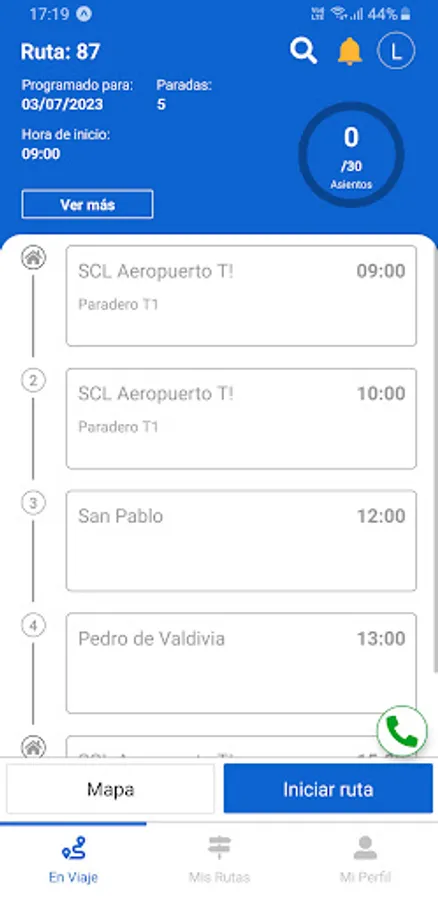438x900 pixels.
Task: Tap the battery indicator in status bar
Action: (406, 14)
